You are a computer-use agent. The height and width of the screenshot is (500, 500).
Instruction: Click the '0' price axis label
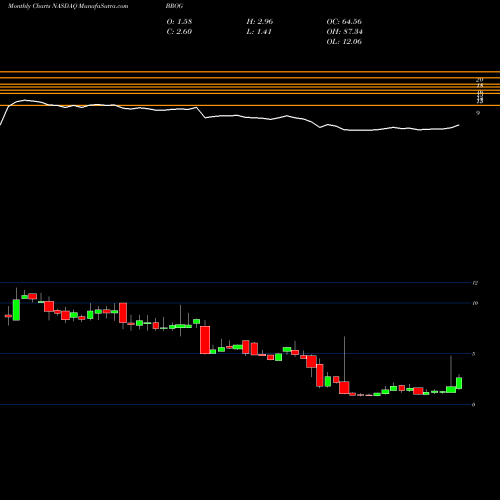tap(474, 405)
